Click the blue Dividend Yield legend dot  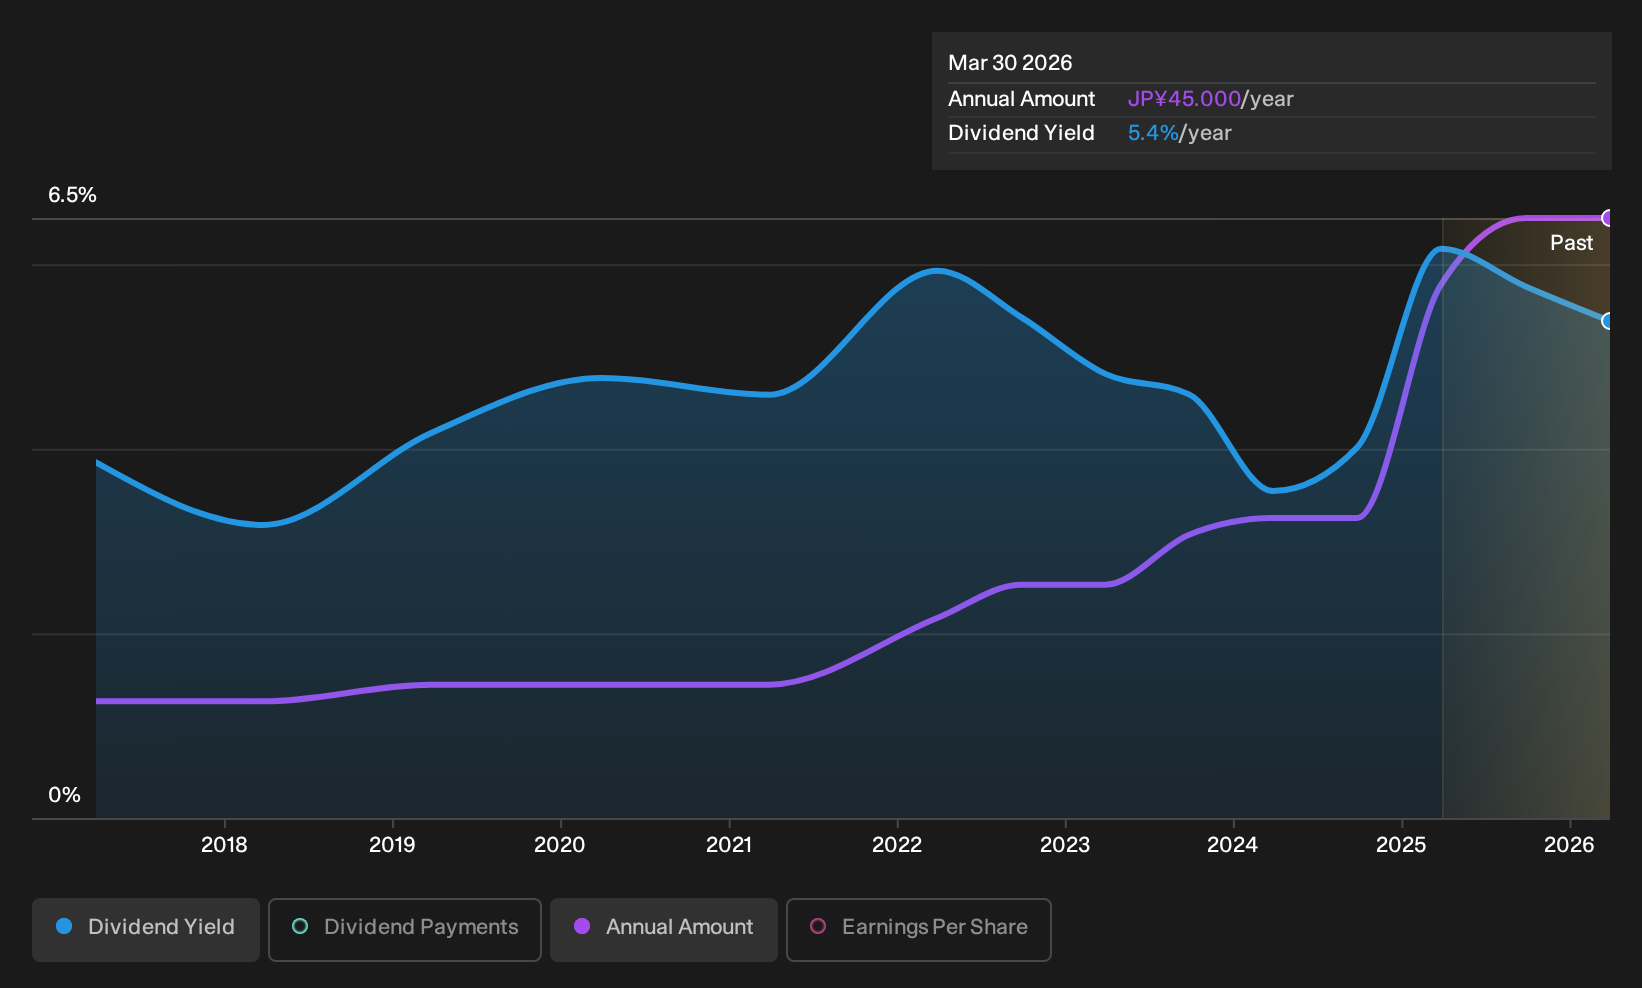[x=64, y=927]
